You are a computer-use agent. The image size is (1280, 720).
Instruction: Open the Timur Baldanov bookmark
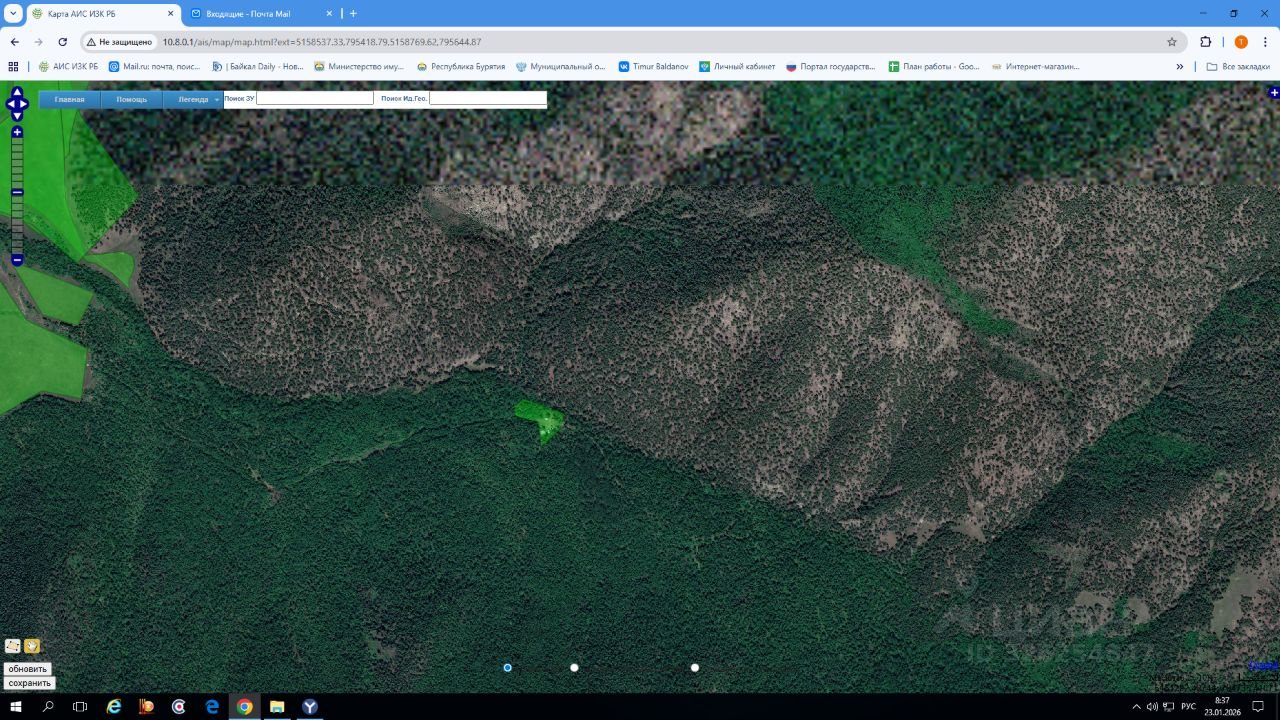[x=653, y=67]
